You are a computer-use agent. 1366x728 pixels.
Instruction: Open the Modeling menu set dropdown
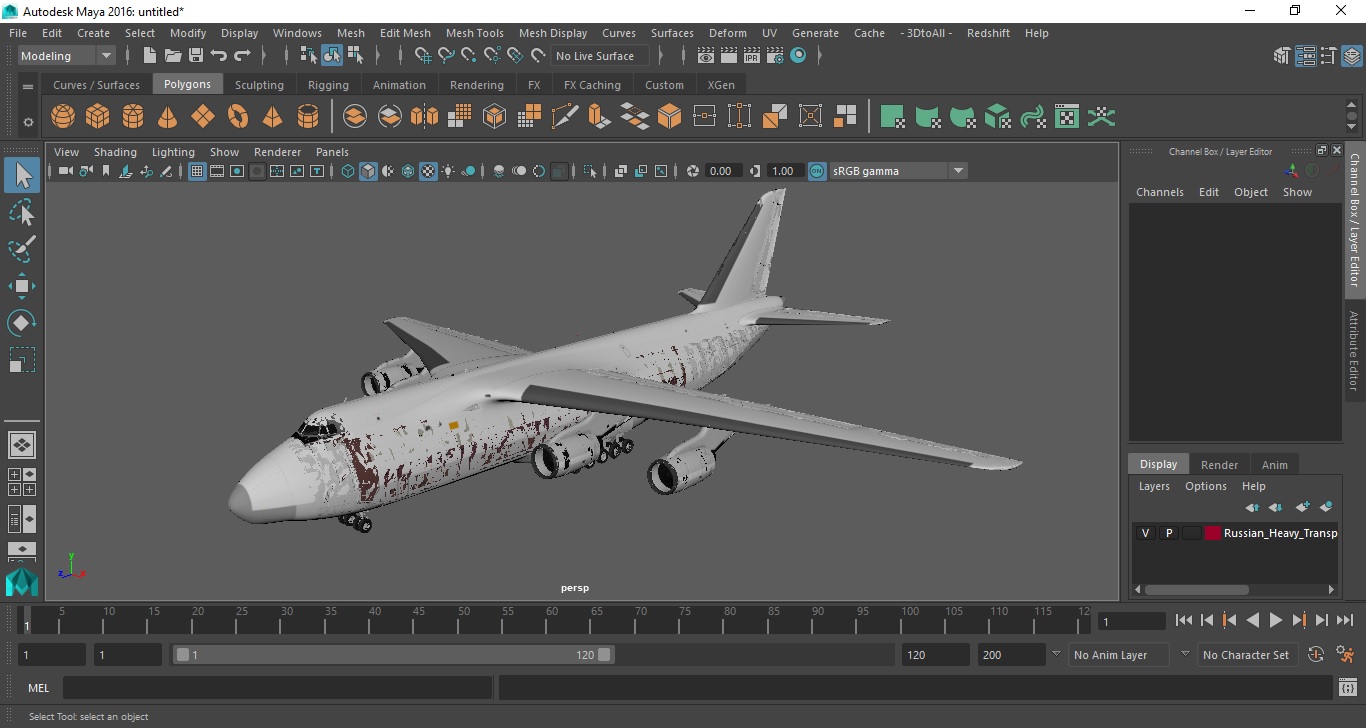(x=67, y=56)
